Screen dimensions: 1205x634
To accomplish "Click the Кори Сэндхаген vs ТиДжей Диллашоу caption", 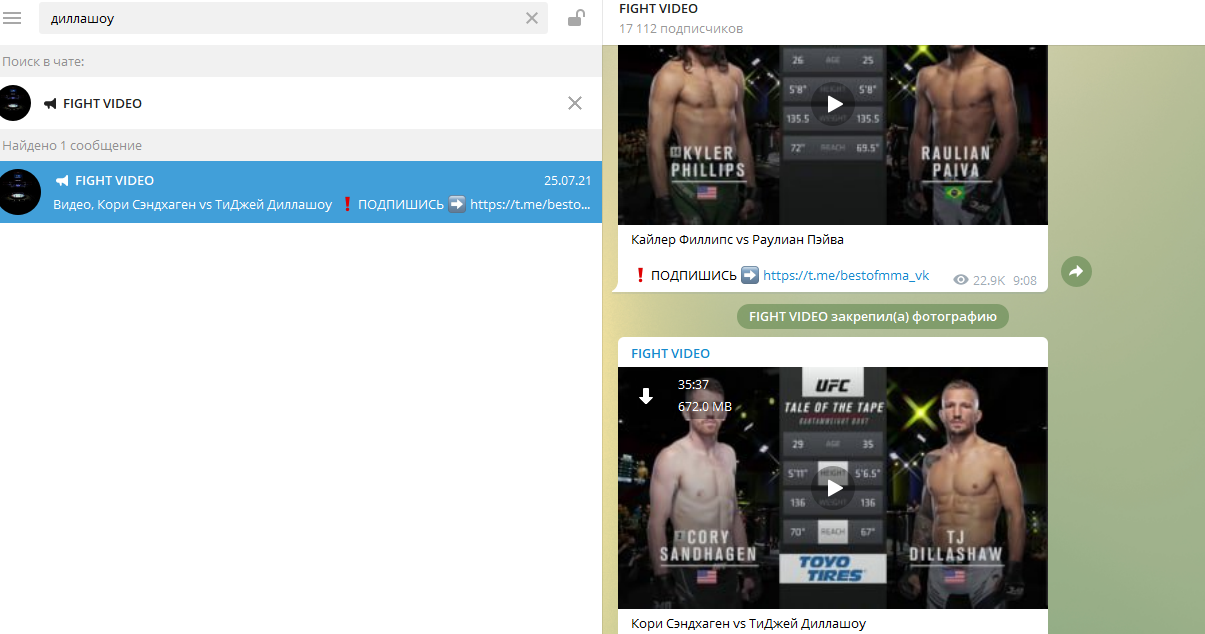I will pyautogui.click(x=748, y=624).
